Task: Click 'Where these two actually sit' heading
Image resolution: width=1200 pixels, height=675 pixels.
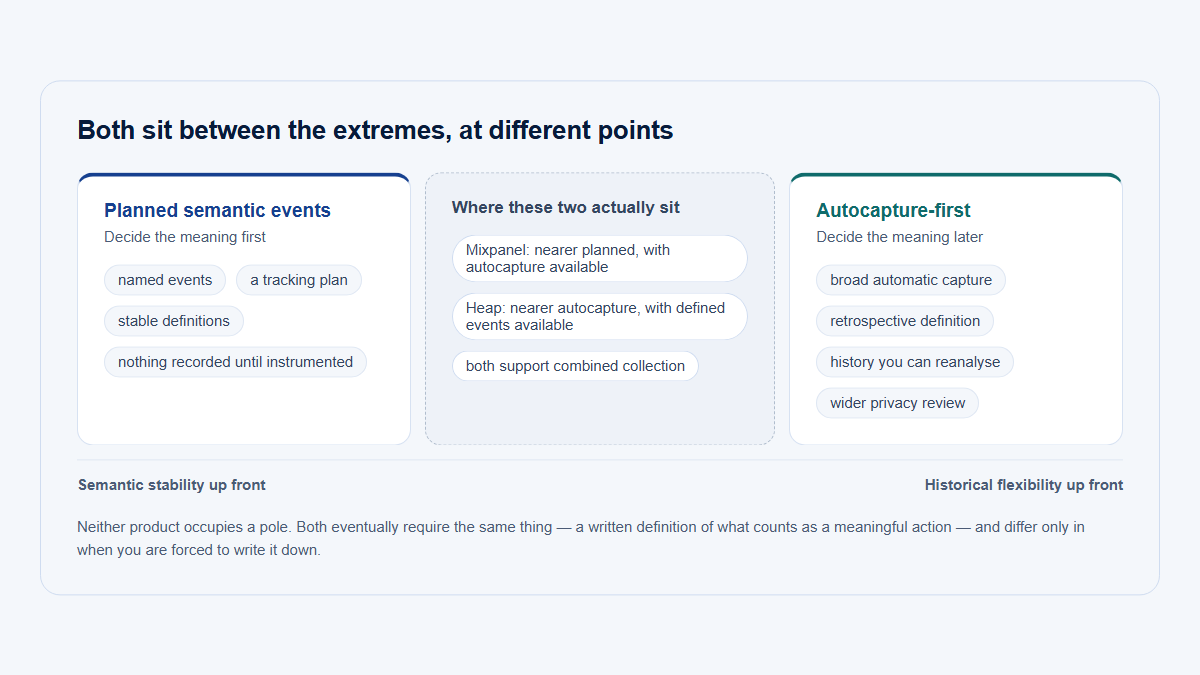Action: click(x=565, y=207)
